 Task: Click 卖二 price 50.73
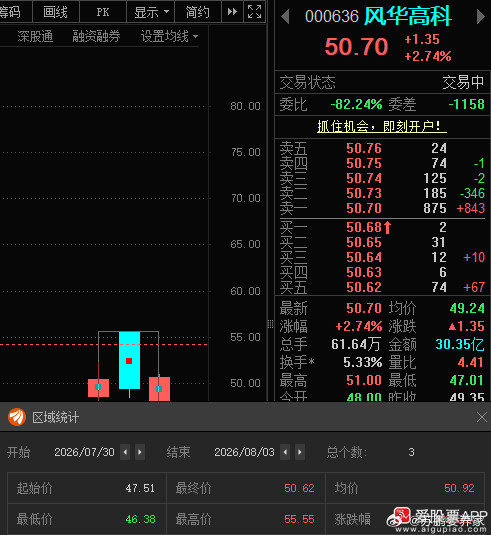(x=364, y=193)
